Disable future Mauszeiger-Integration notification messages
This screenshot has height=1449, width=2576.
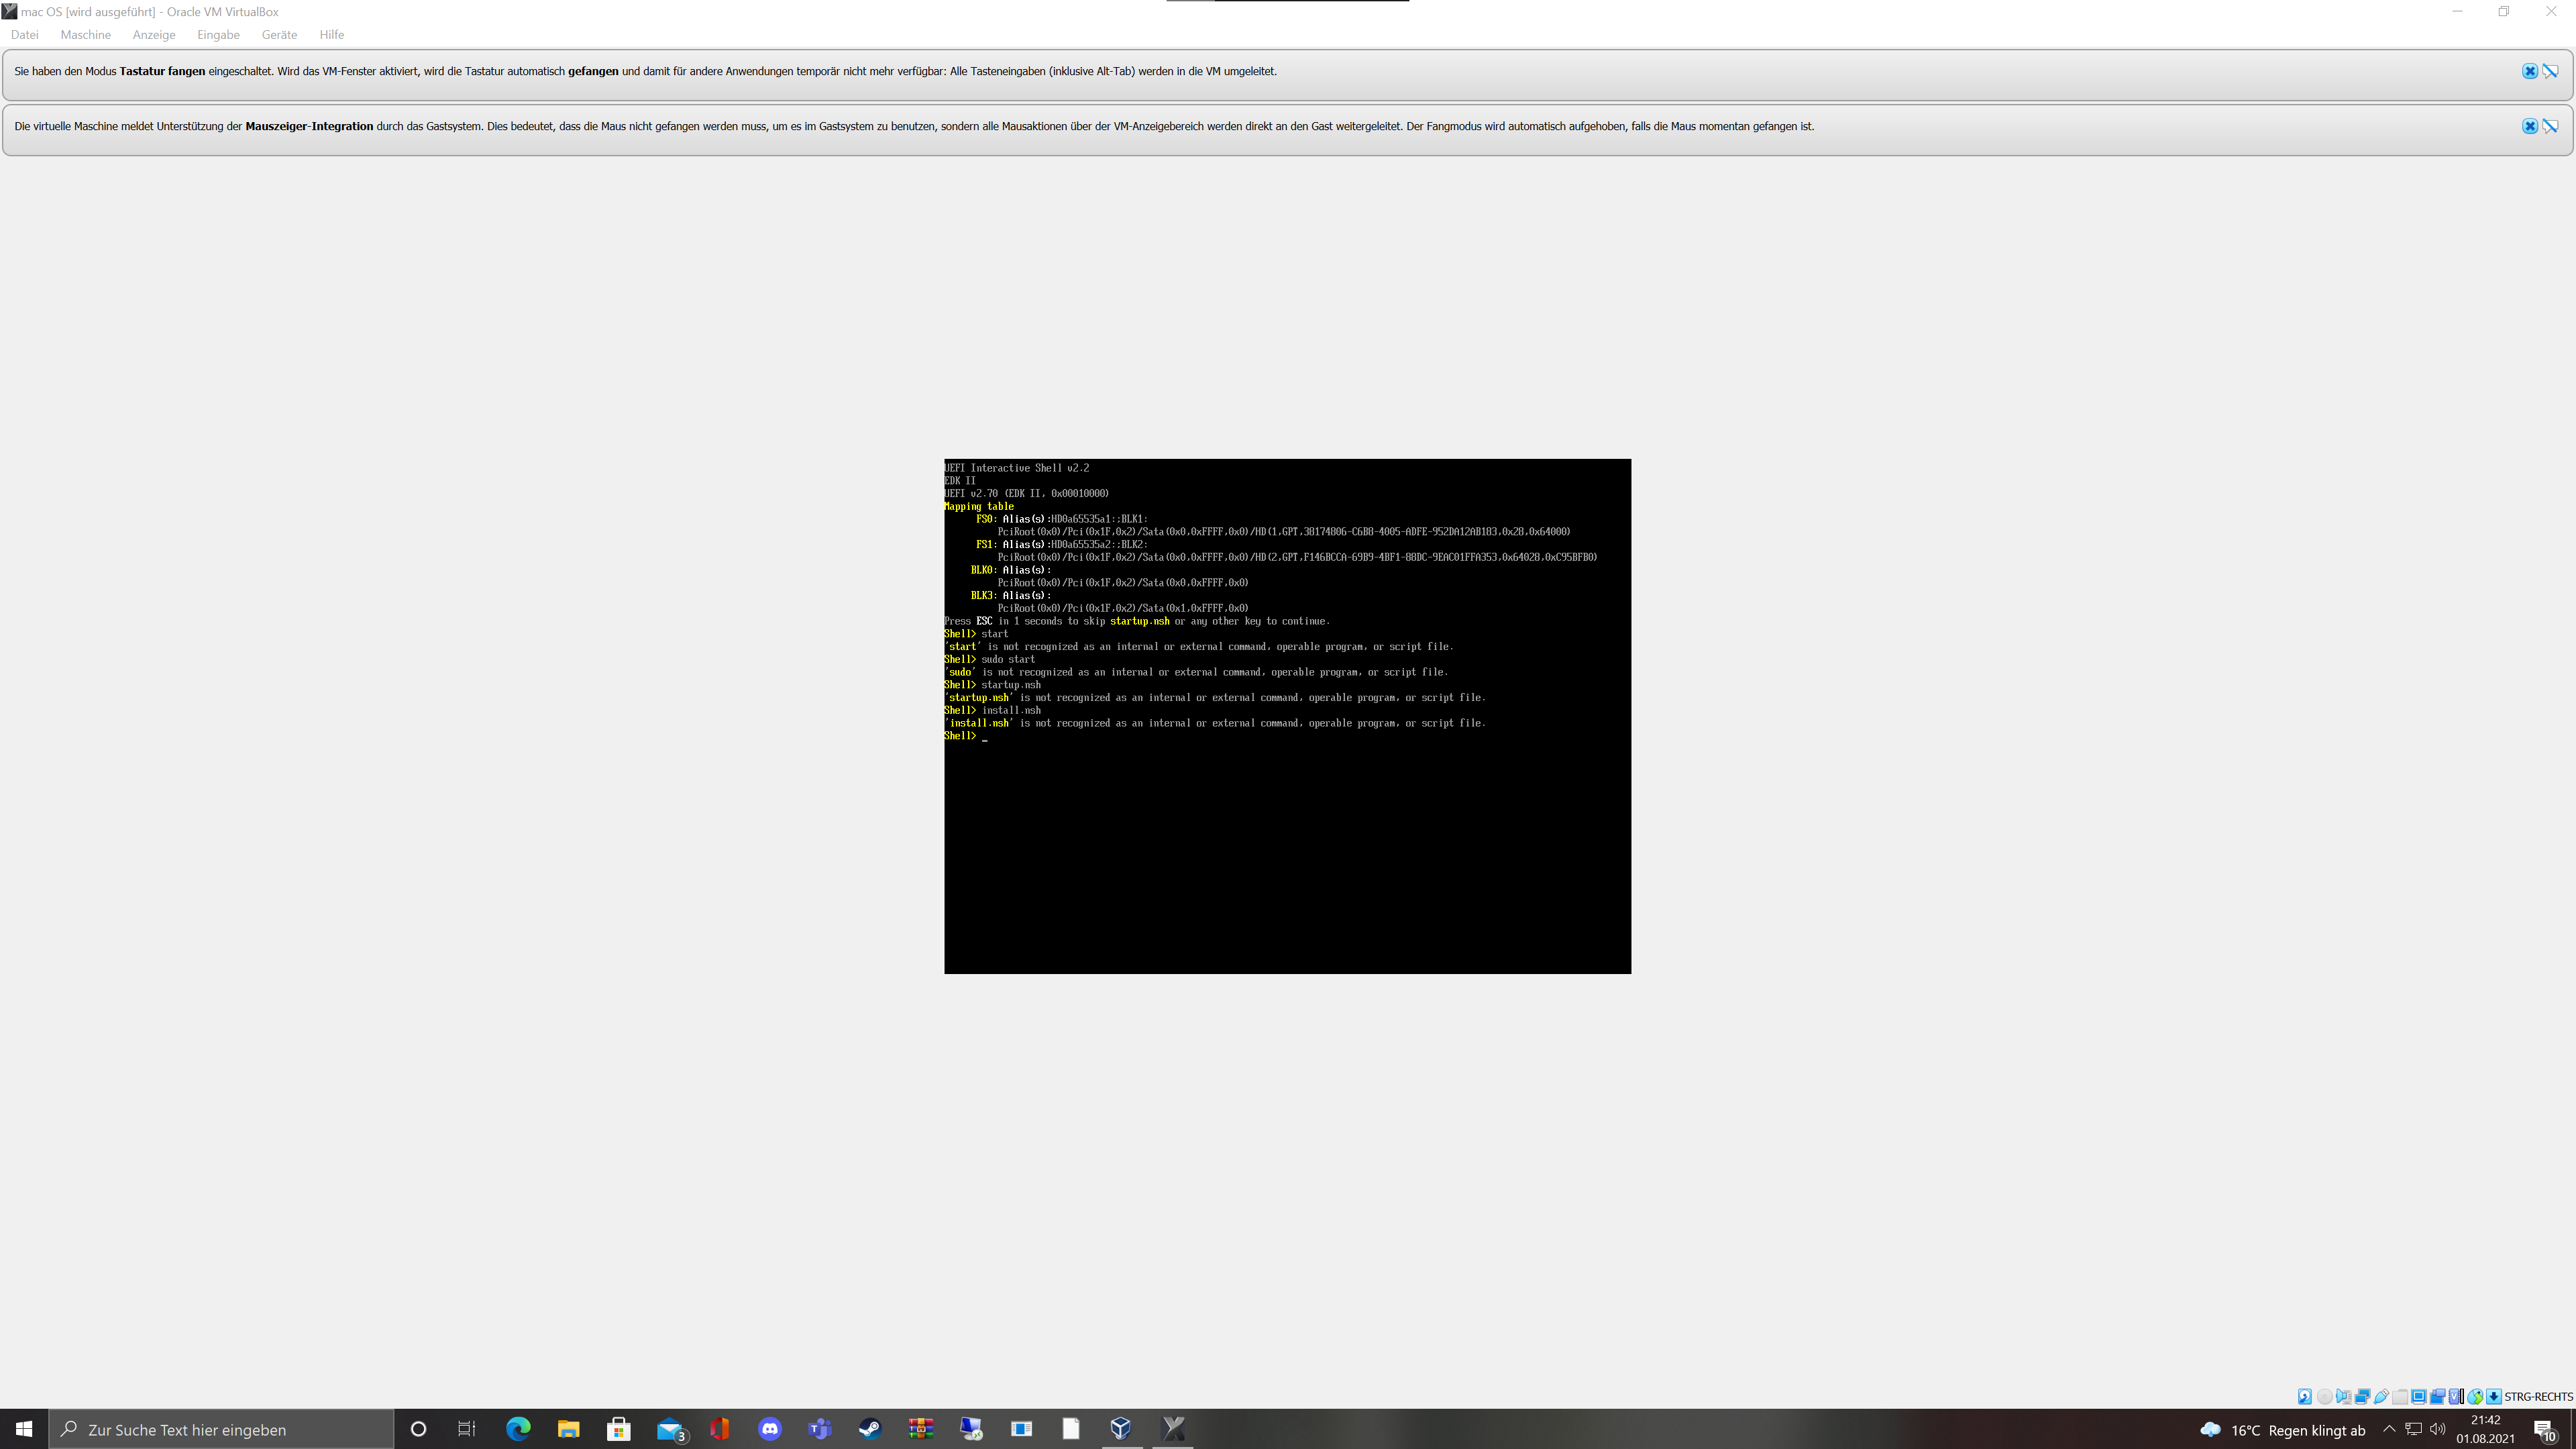pos(2550,126)
